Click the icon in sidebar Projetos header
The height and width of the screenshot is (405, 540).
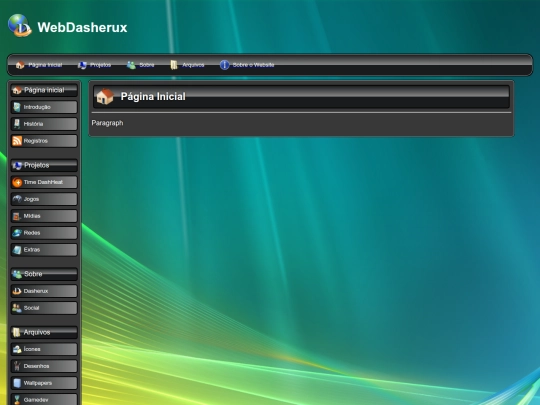17,166
